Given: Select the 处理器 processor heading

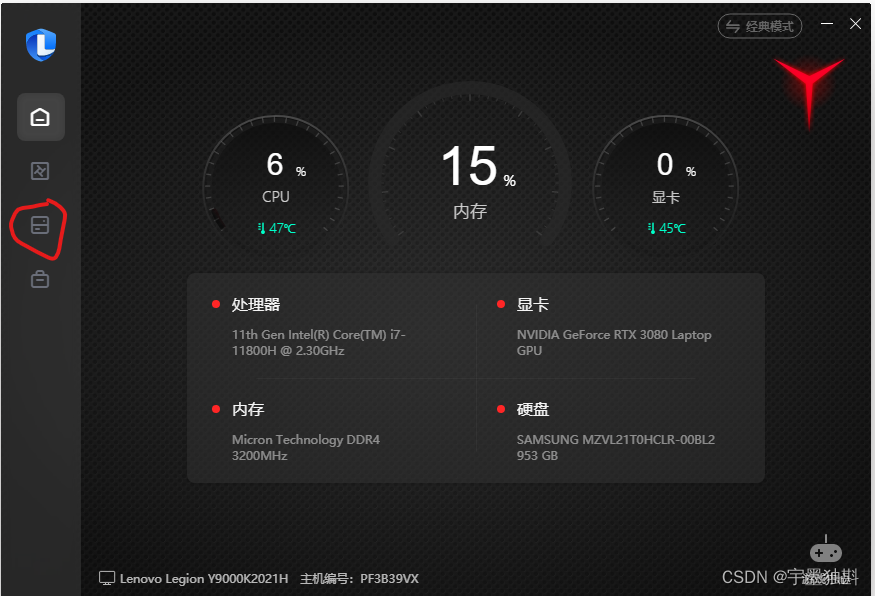Looking at the screenshot, I should [256, 305].
